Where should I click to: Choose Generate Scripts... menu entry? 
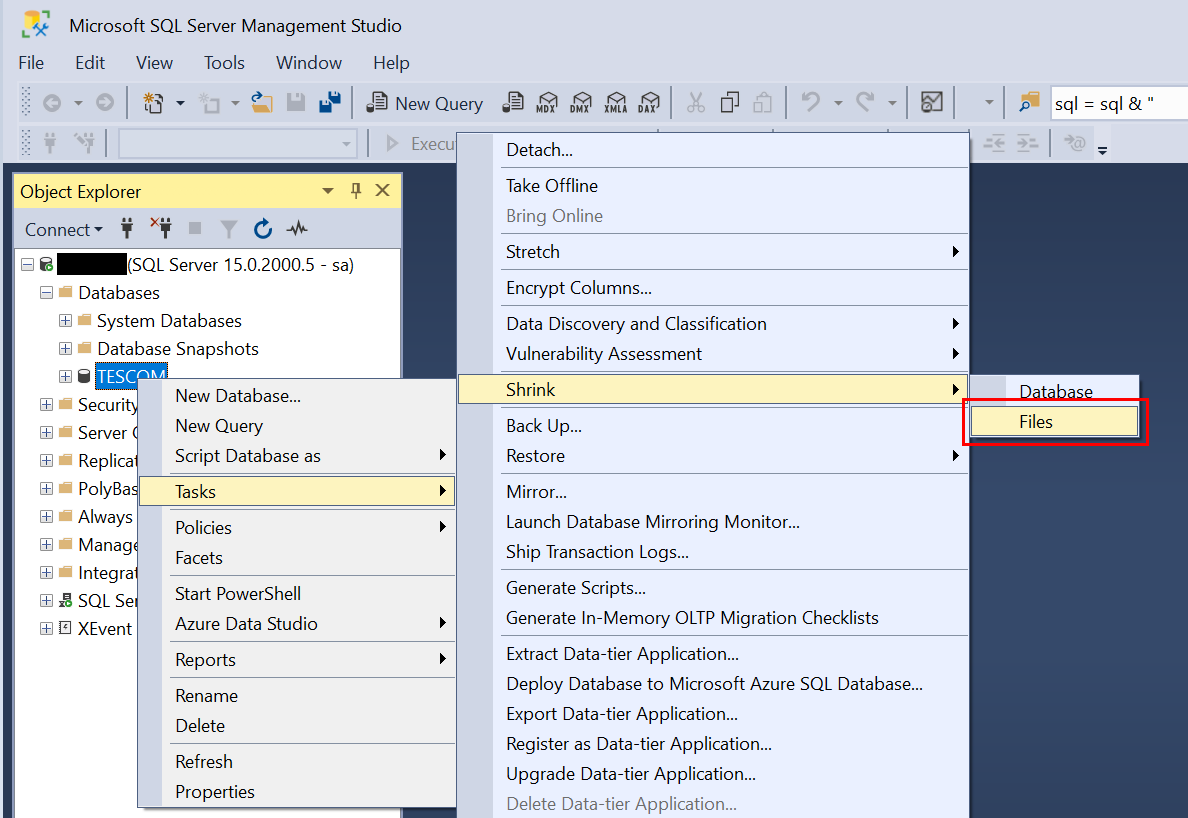(x=713, y=588)
